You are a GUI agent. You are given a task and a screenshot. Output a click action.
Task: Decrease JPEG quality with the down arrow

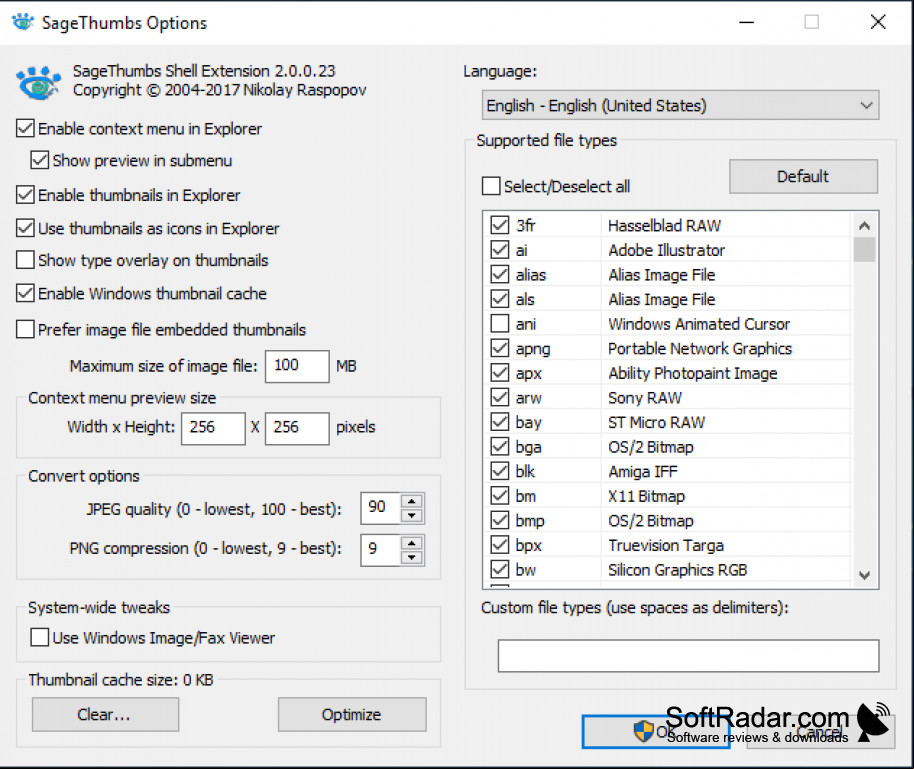click(412, 515)
